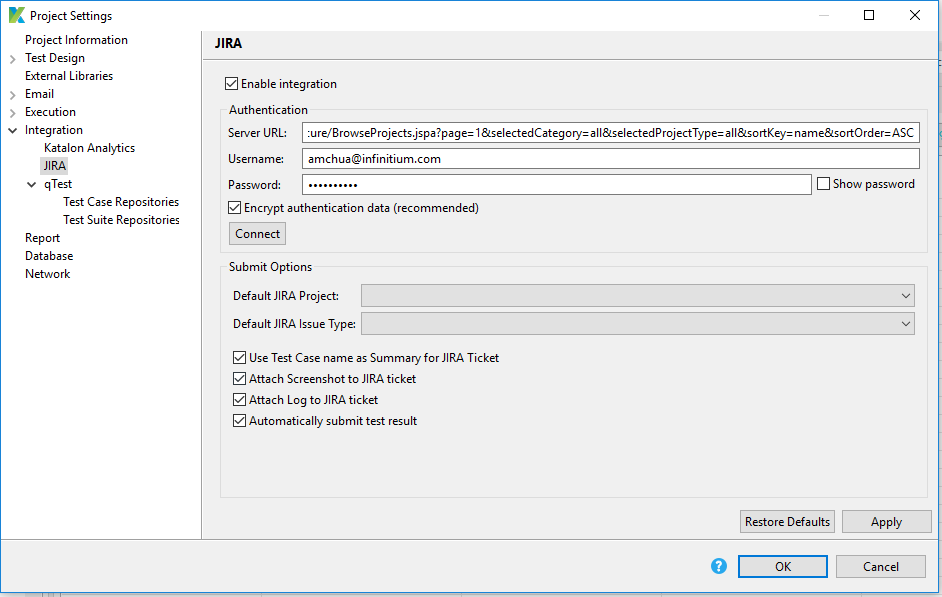Select the Email settings item
Viewport: 942px width, 597px height.
pos(39,94)
